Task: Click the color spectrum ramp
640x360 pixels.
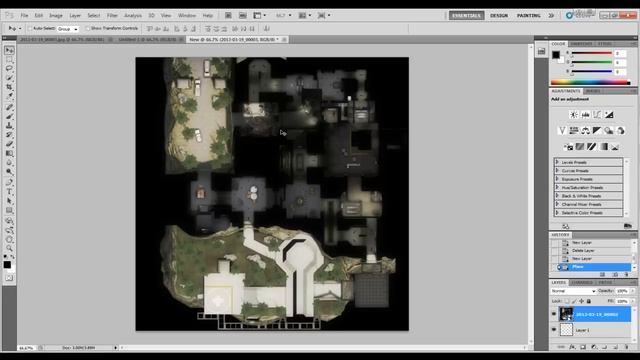Action: tap(590, 82)
